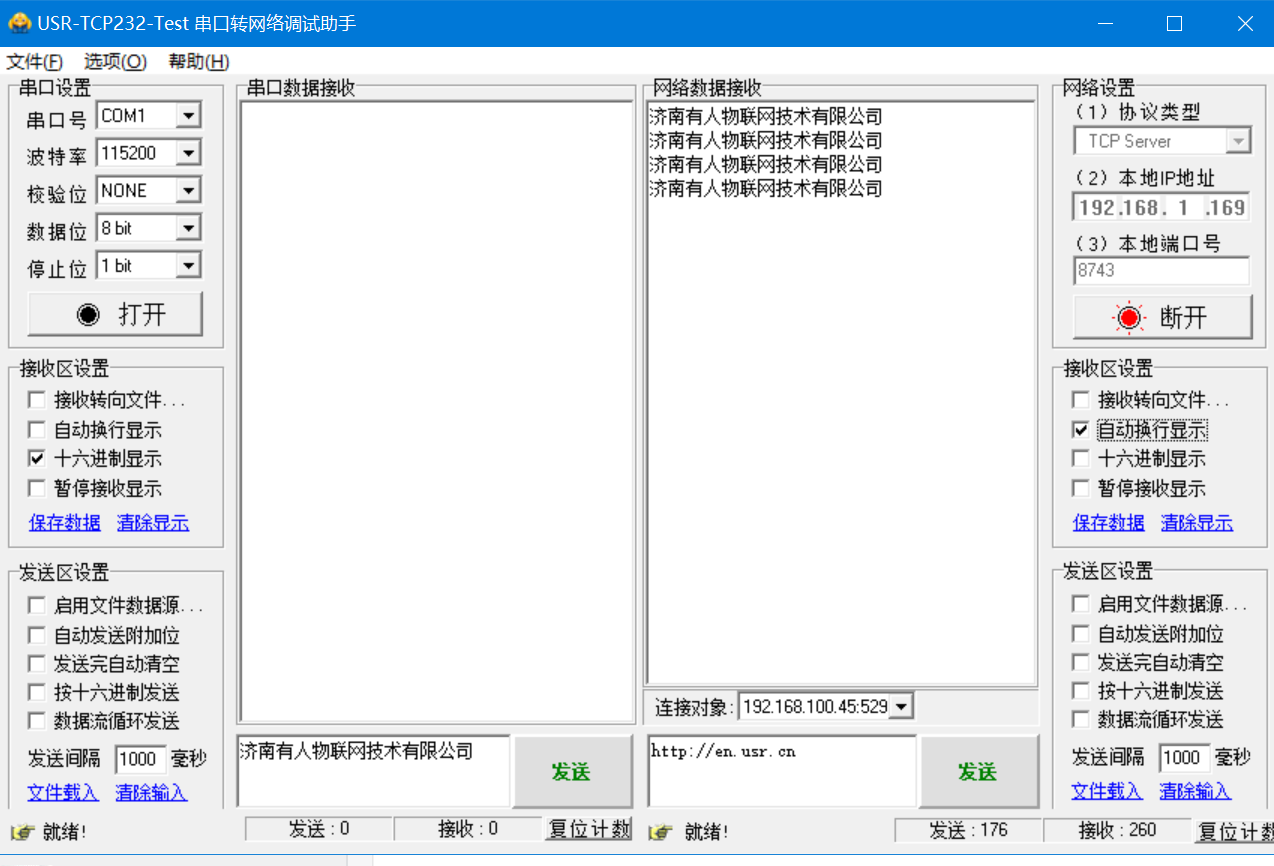Viewport: 1274px width, 866px height.
Task: Click the serial 发送 button
Action: tap(572, 772)
